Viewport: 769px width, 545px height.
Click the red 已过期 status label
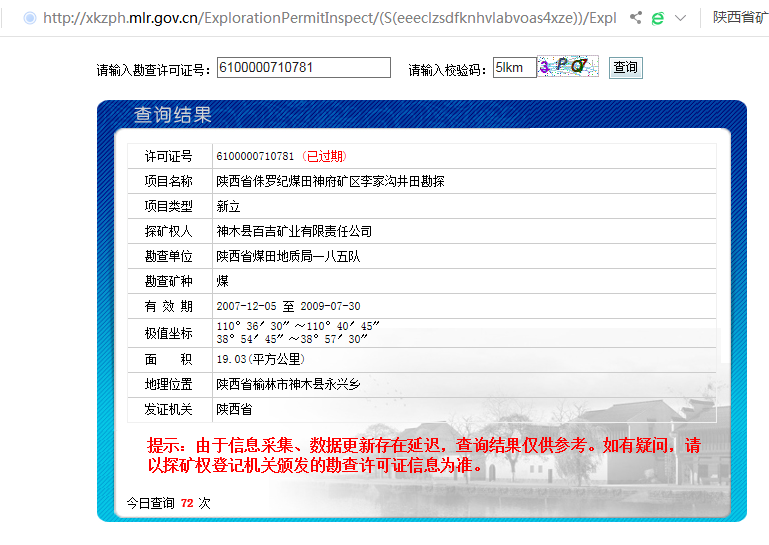click(324, 156)
